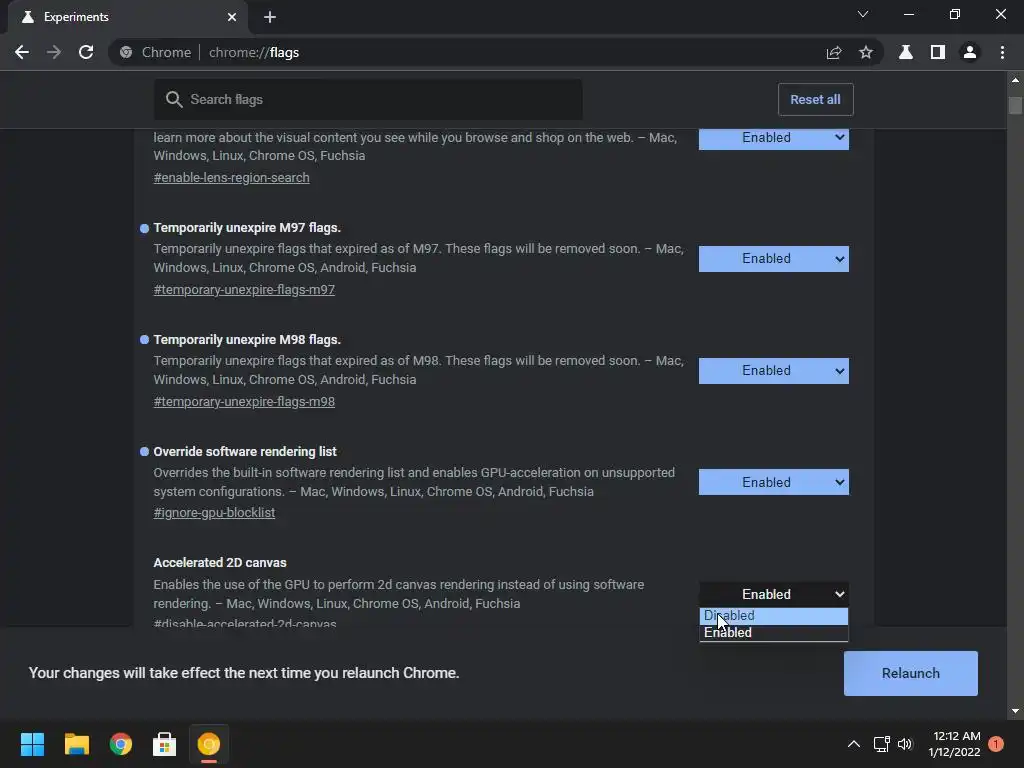Click the scrollbar down arrow
The height and width of the screenshot is (768, 1024).
tap(1015, 711)
